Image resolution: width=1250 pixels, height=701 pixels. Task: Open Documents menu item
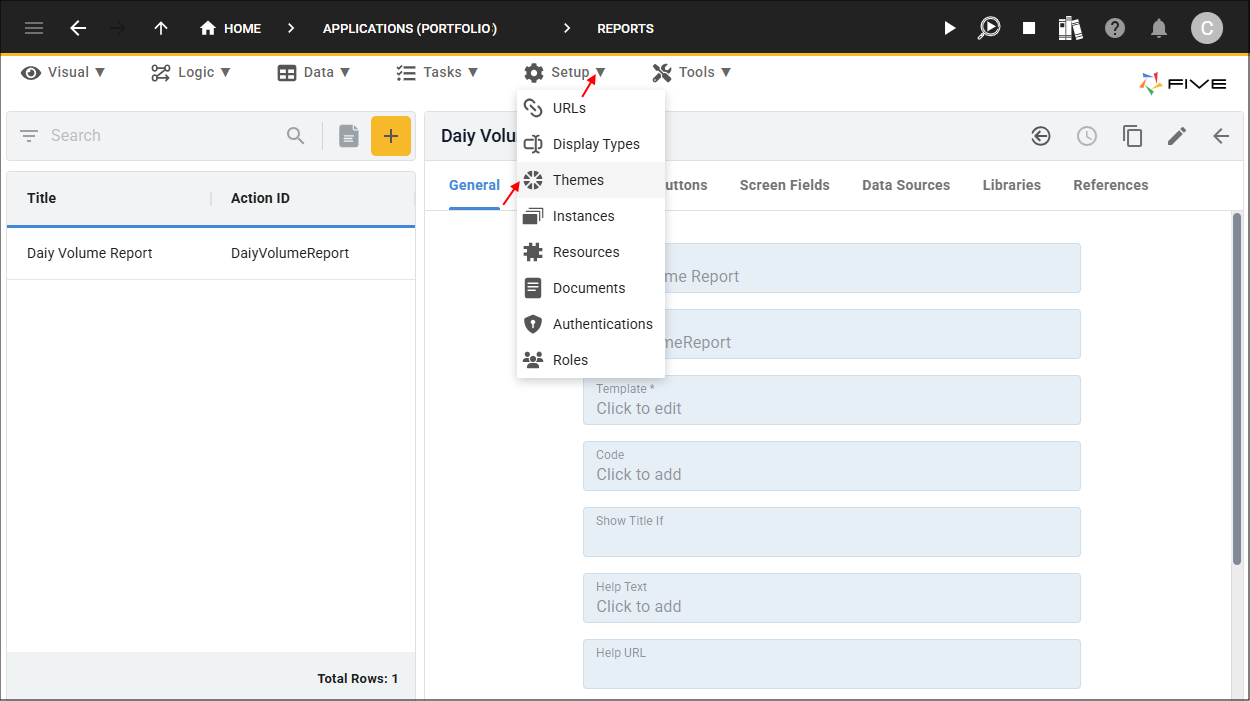[x=591, y=288]
